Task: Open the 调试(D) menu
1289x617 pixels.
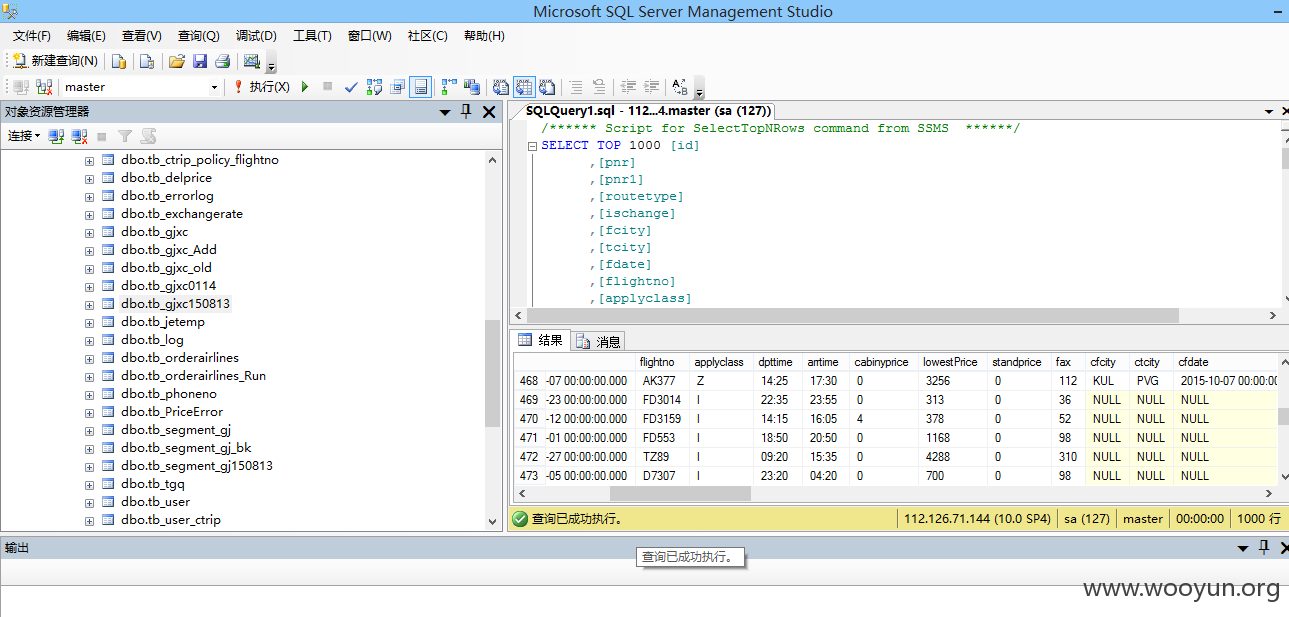Action: coord(256,35)
